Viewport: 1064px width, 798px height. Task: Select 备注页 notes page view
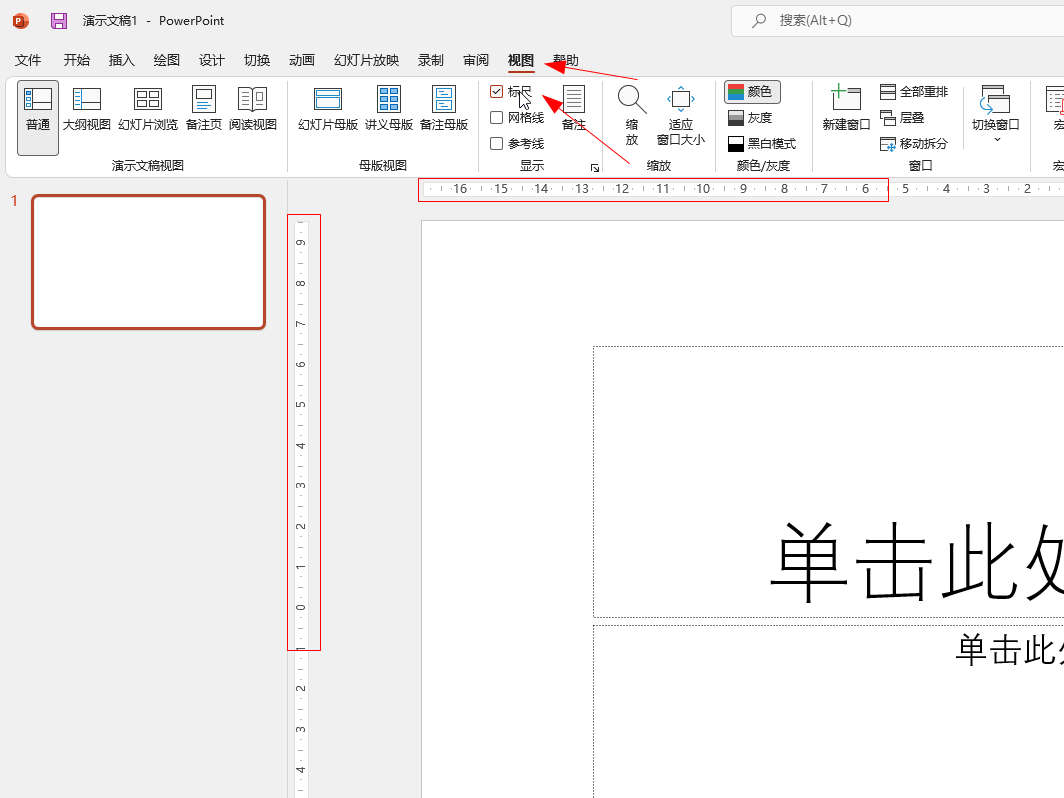tap(204, 108)
